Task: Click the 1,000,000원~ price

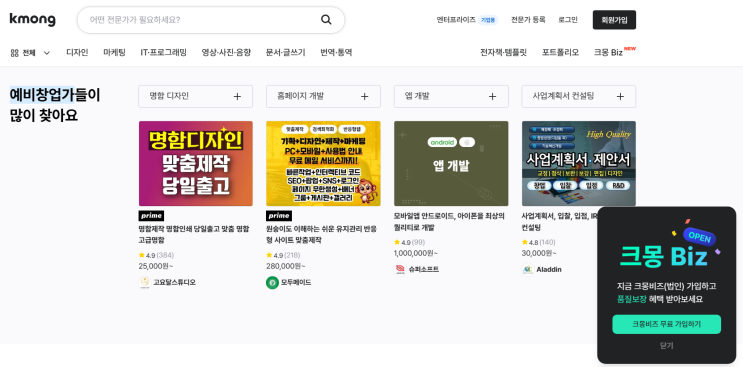Action: (416, 253)
